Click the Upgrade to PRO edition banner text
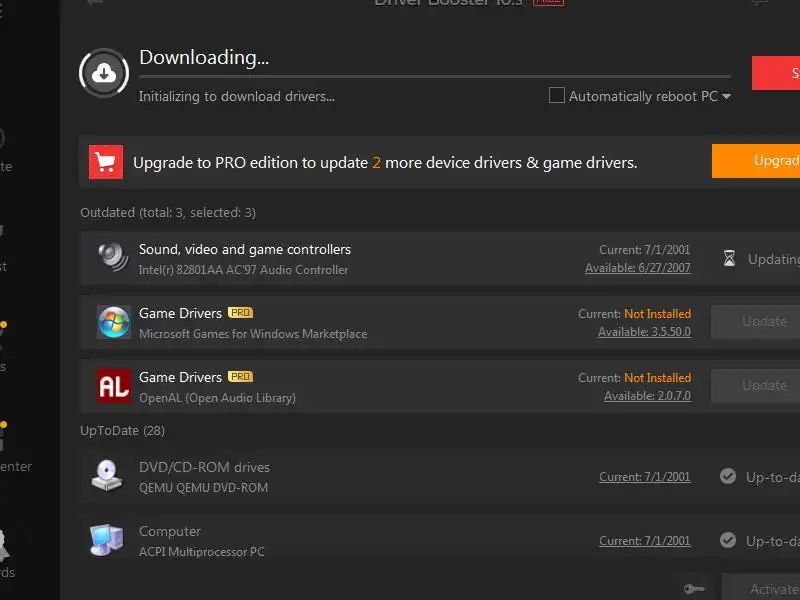Screen dimensions: 800x600 tap(385, 163)
